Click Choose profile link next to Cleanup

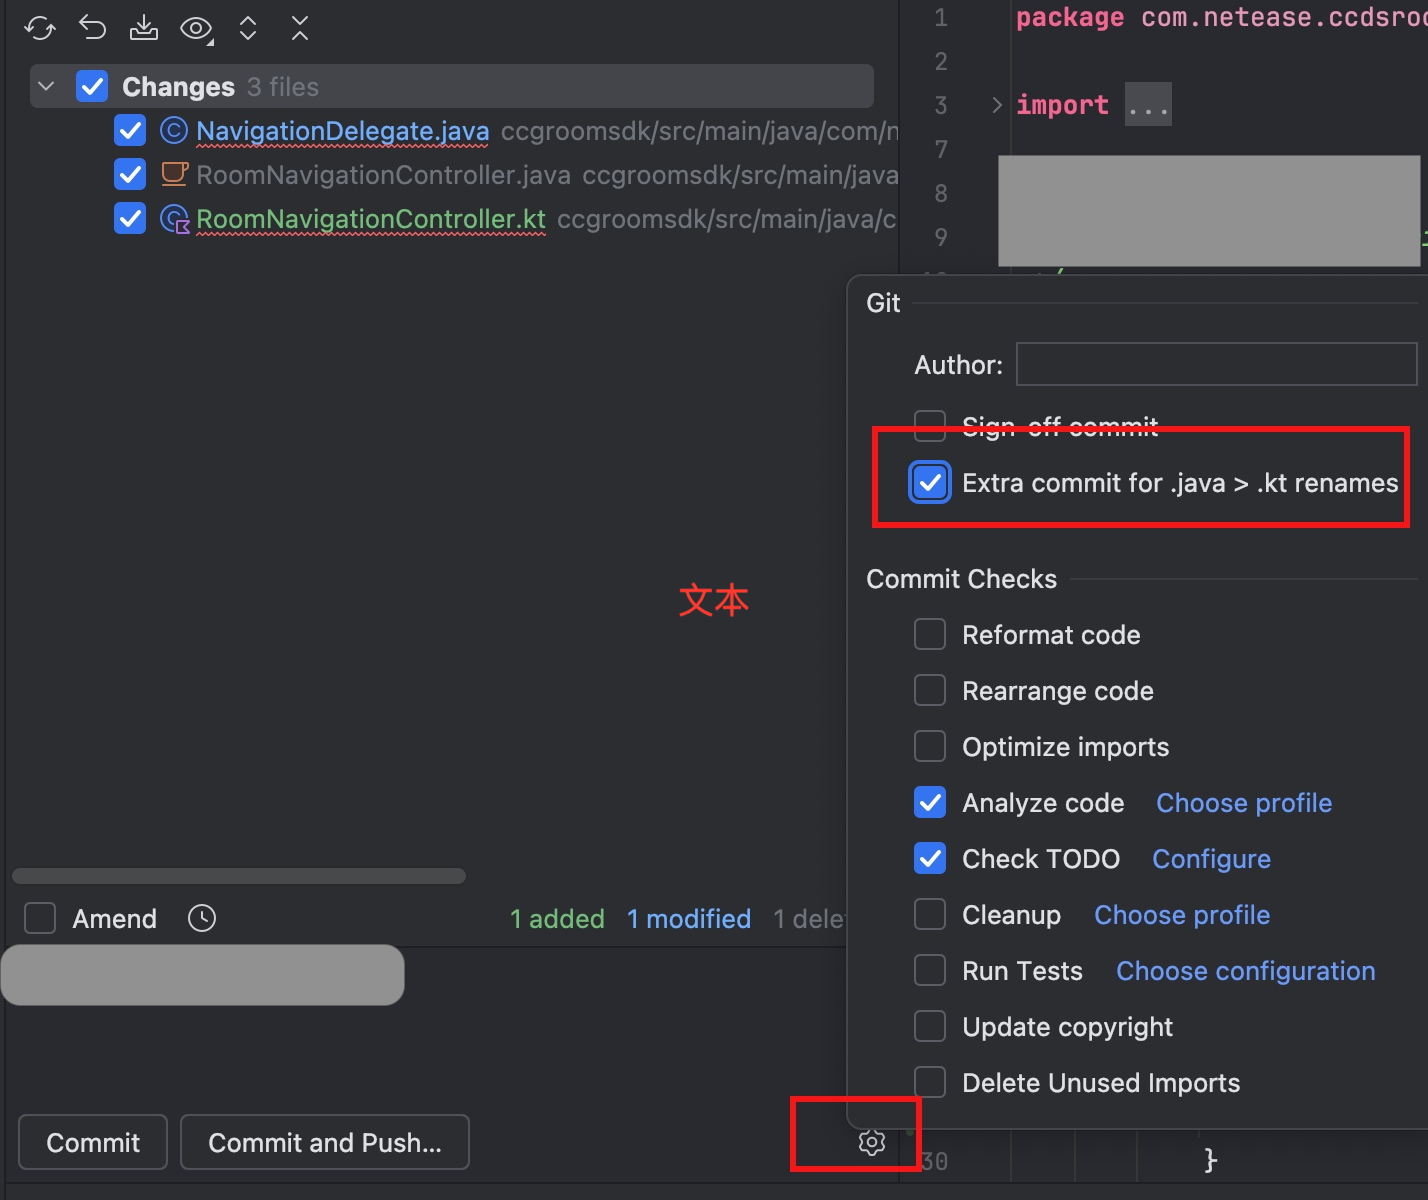pyautogui.click(x=1182, y=915)
